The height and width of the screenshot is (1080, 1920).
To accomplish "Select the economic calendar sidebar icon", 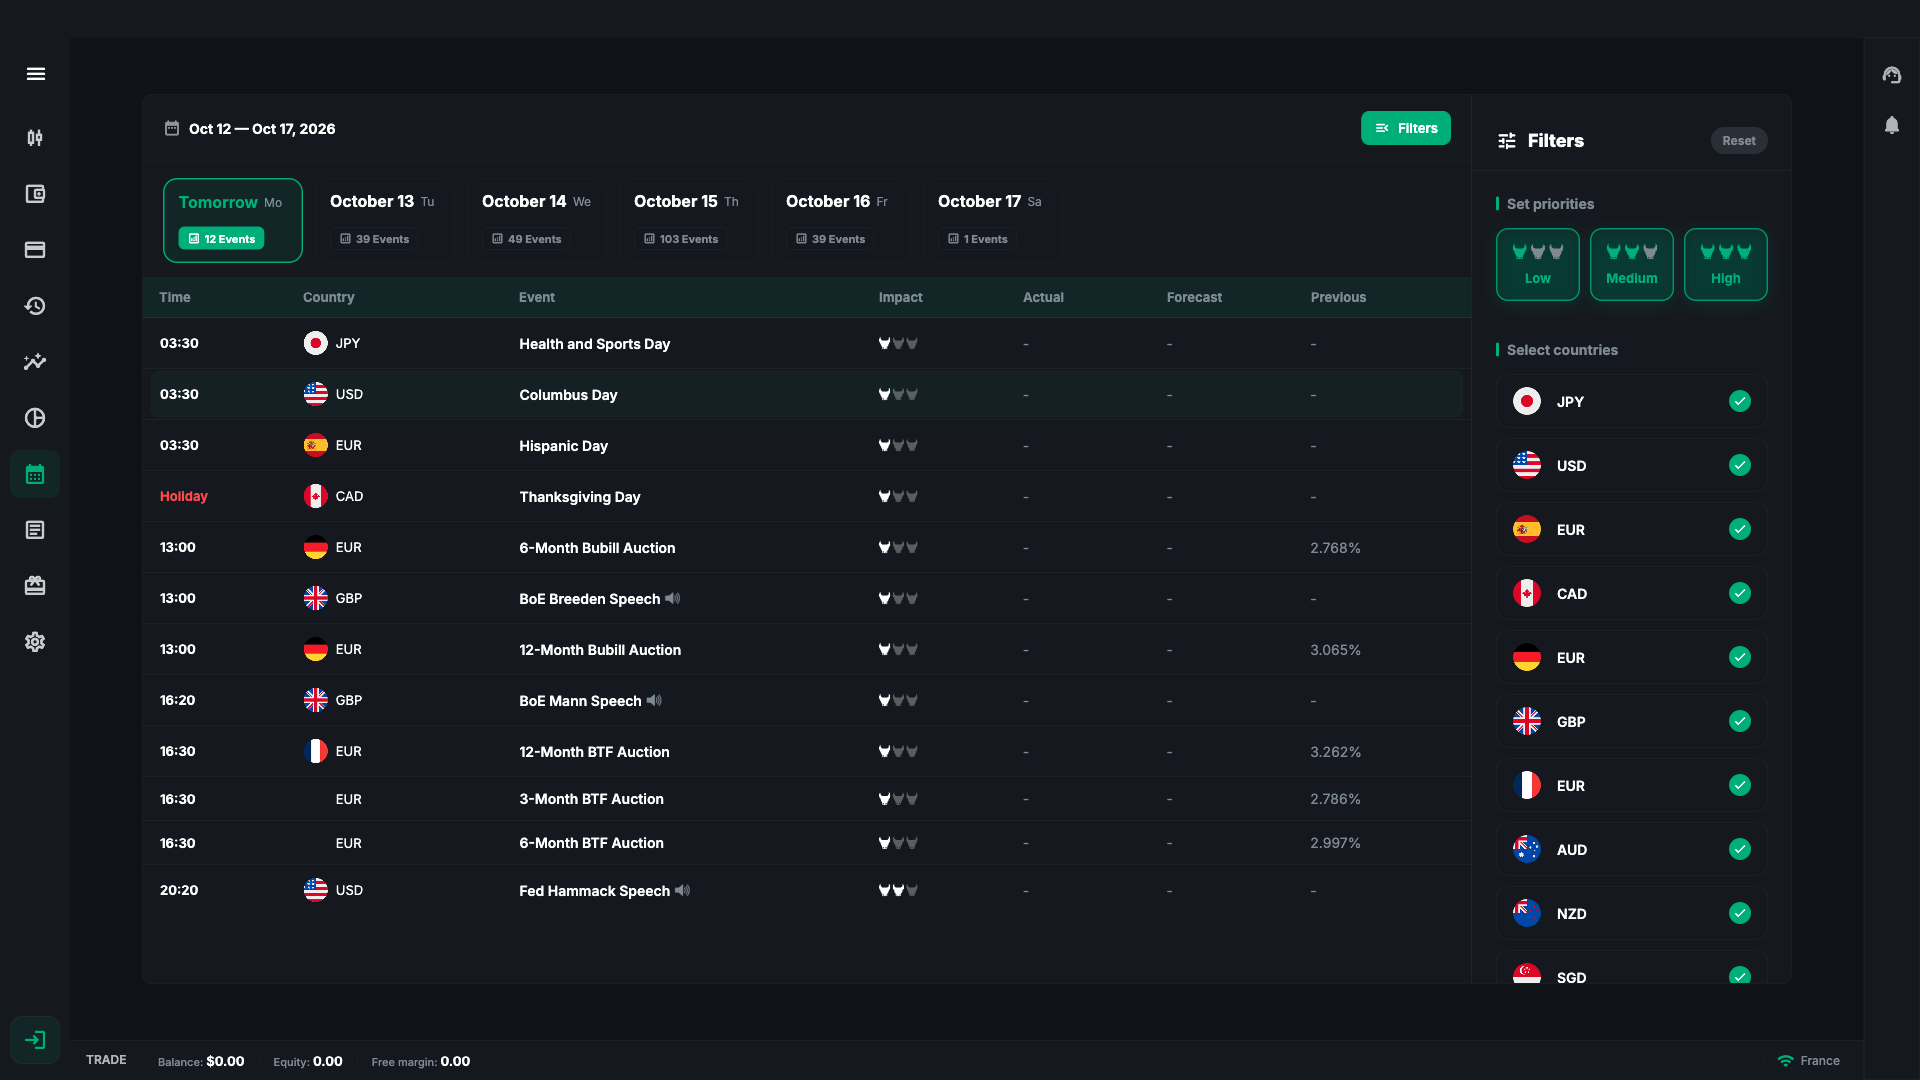I will (35, 474).
